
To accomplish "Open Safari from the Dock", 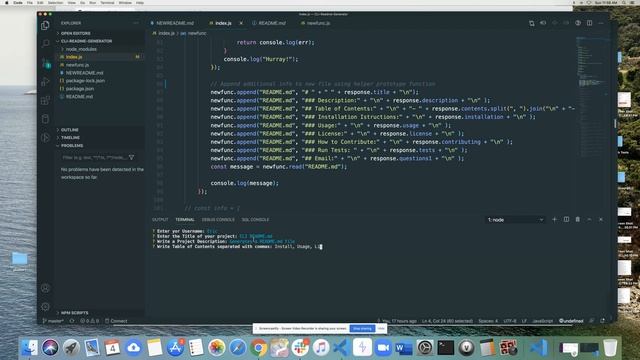I will 238,348.
